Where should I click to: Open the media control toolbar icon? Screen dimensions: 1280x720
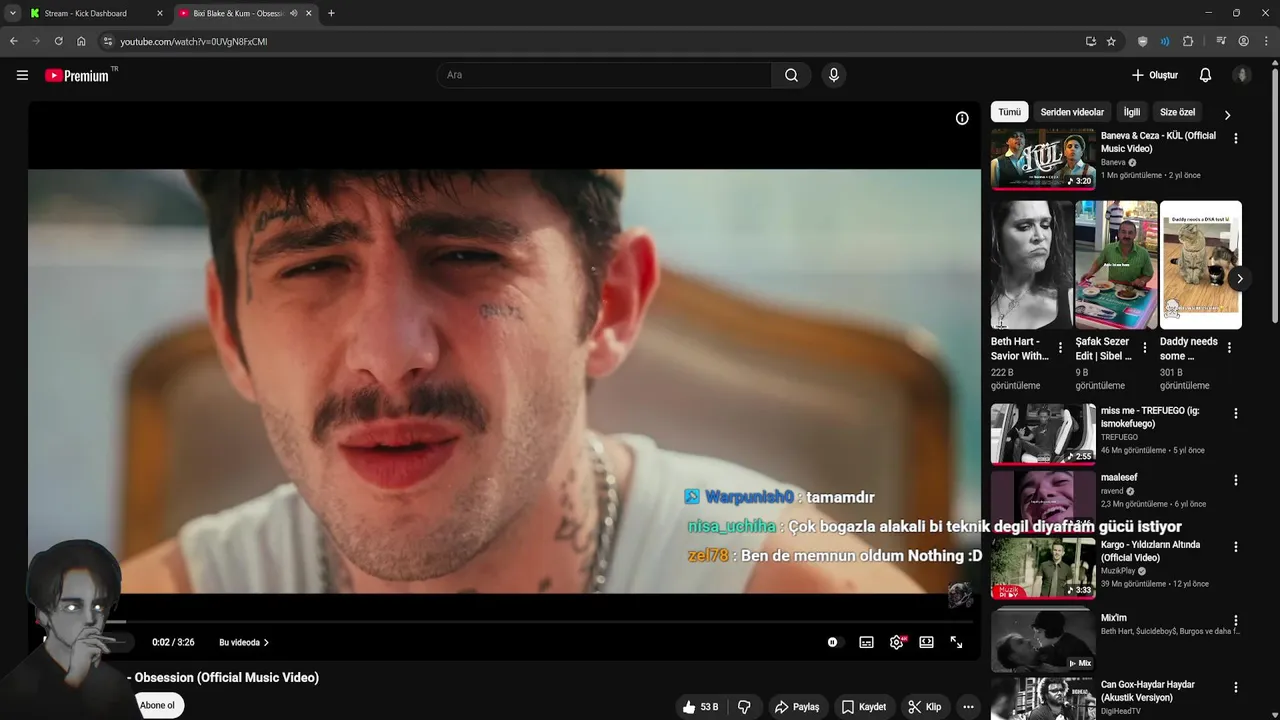point(1221,41)
